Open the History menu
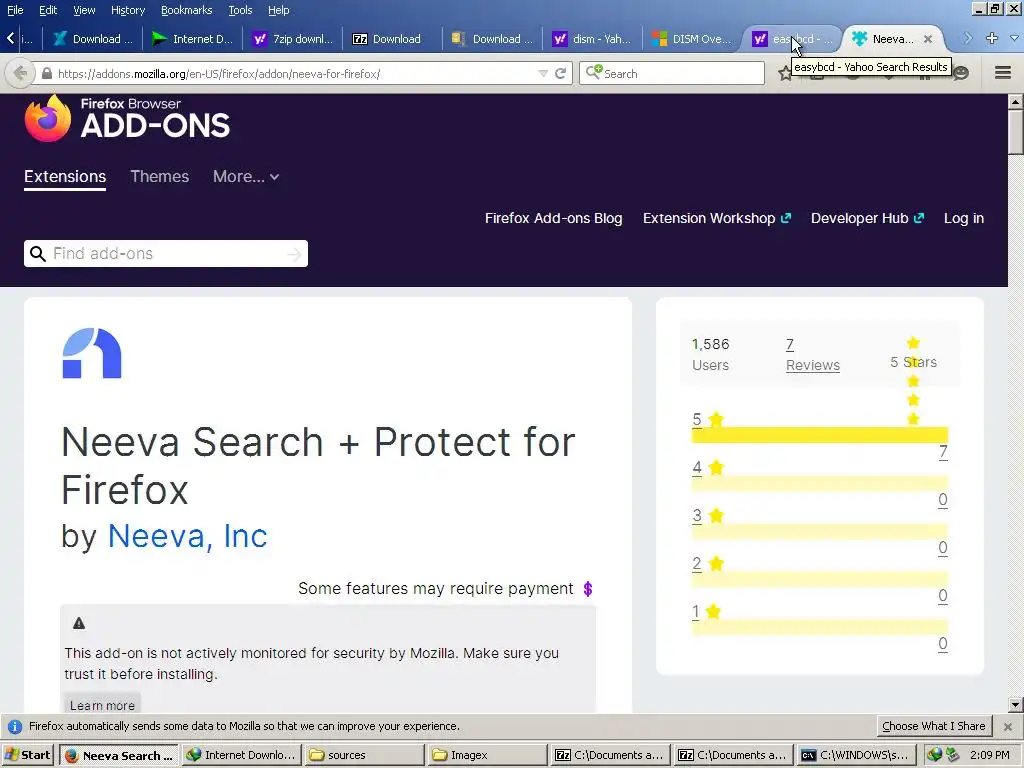The height and width of the screenshot is (768, 1024). tap(128, 10)
